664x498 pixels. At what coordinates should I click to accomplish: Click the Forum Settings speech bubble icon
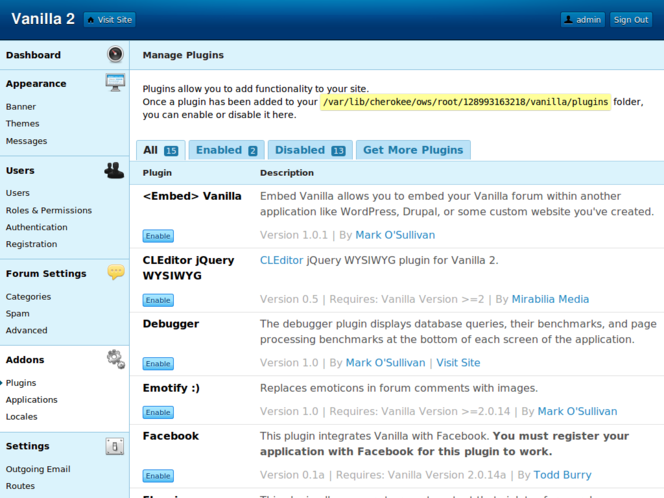[x=115, y=272]
